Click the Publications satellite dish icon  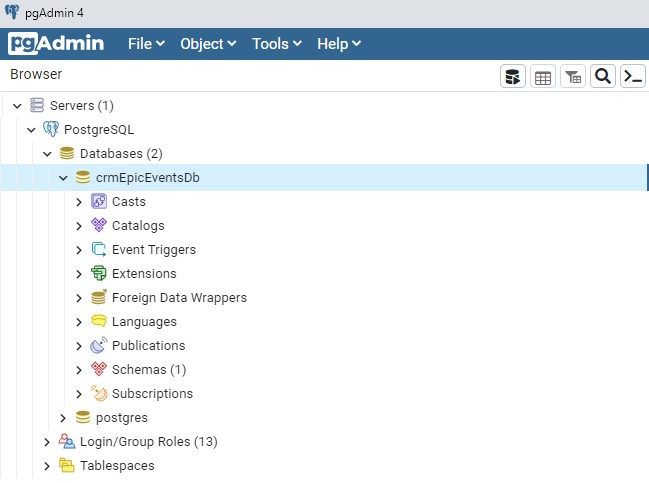tap(99, 345)
